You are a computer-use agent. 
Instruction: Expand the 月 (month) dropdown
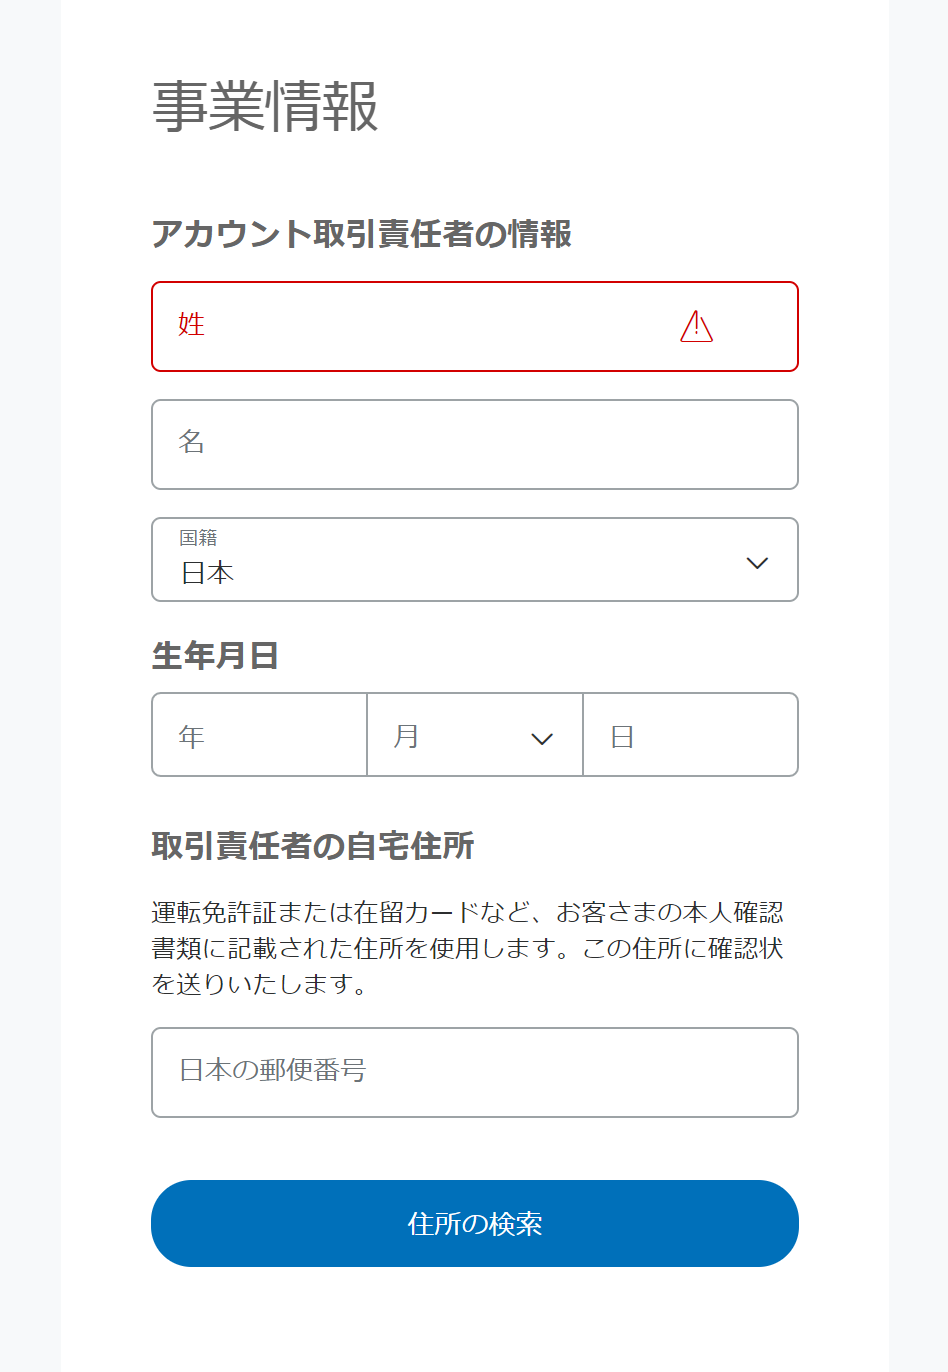474,735
